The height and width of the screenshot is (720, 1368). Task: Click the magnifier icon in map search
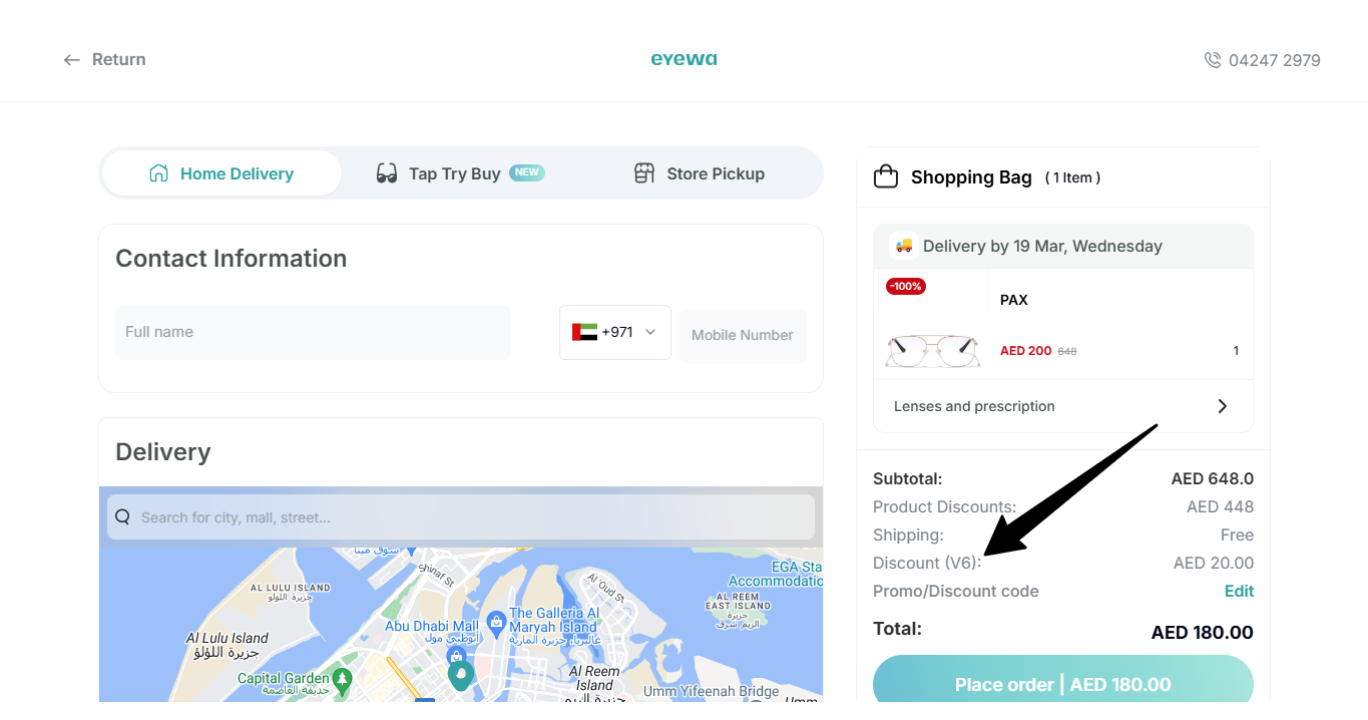pyautogui.click(x=122, y=517)
